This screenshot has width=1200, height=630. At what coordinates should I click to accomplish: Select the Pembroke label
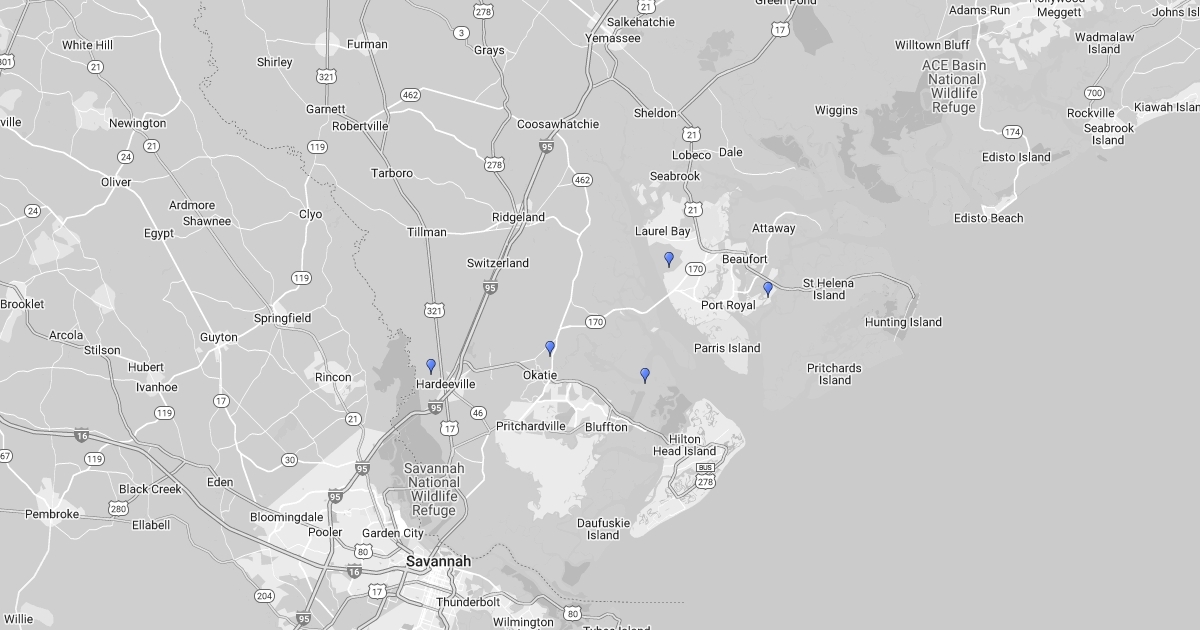pyautogui.click(x=52, y=515)
